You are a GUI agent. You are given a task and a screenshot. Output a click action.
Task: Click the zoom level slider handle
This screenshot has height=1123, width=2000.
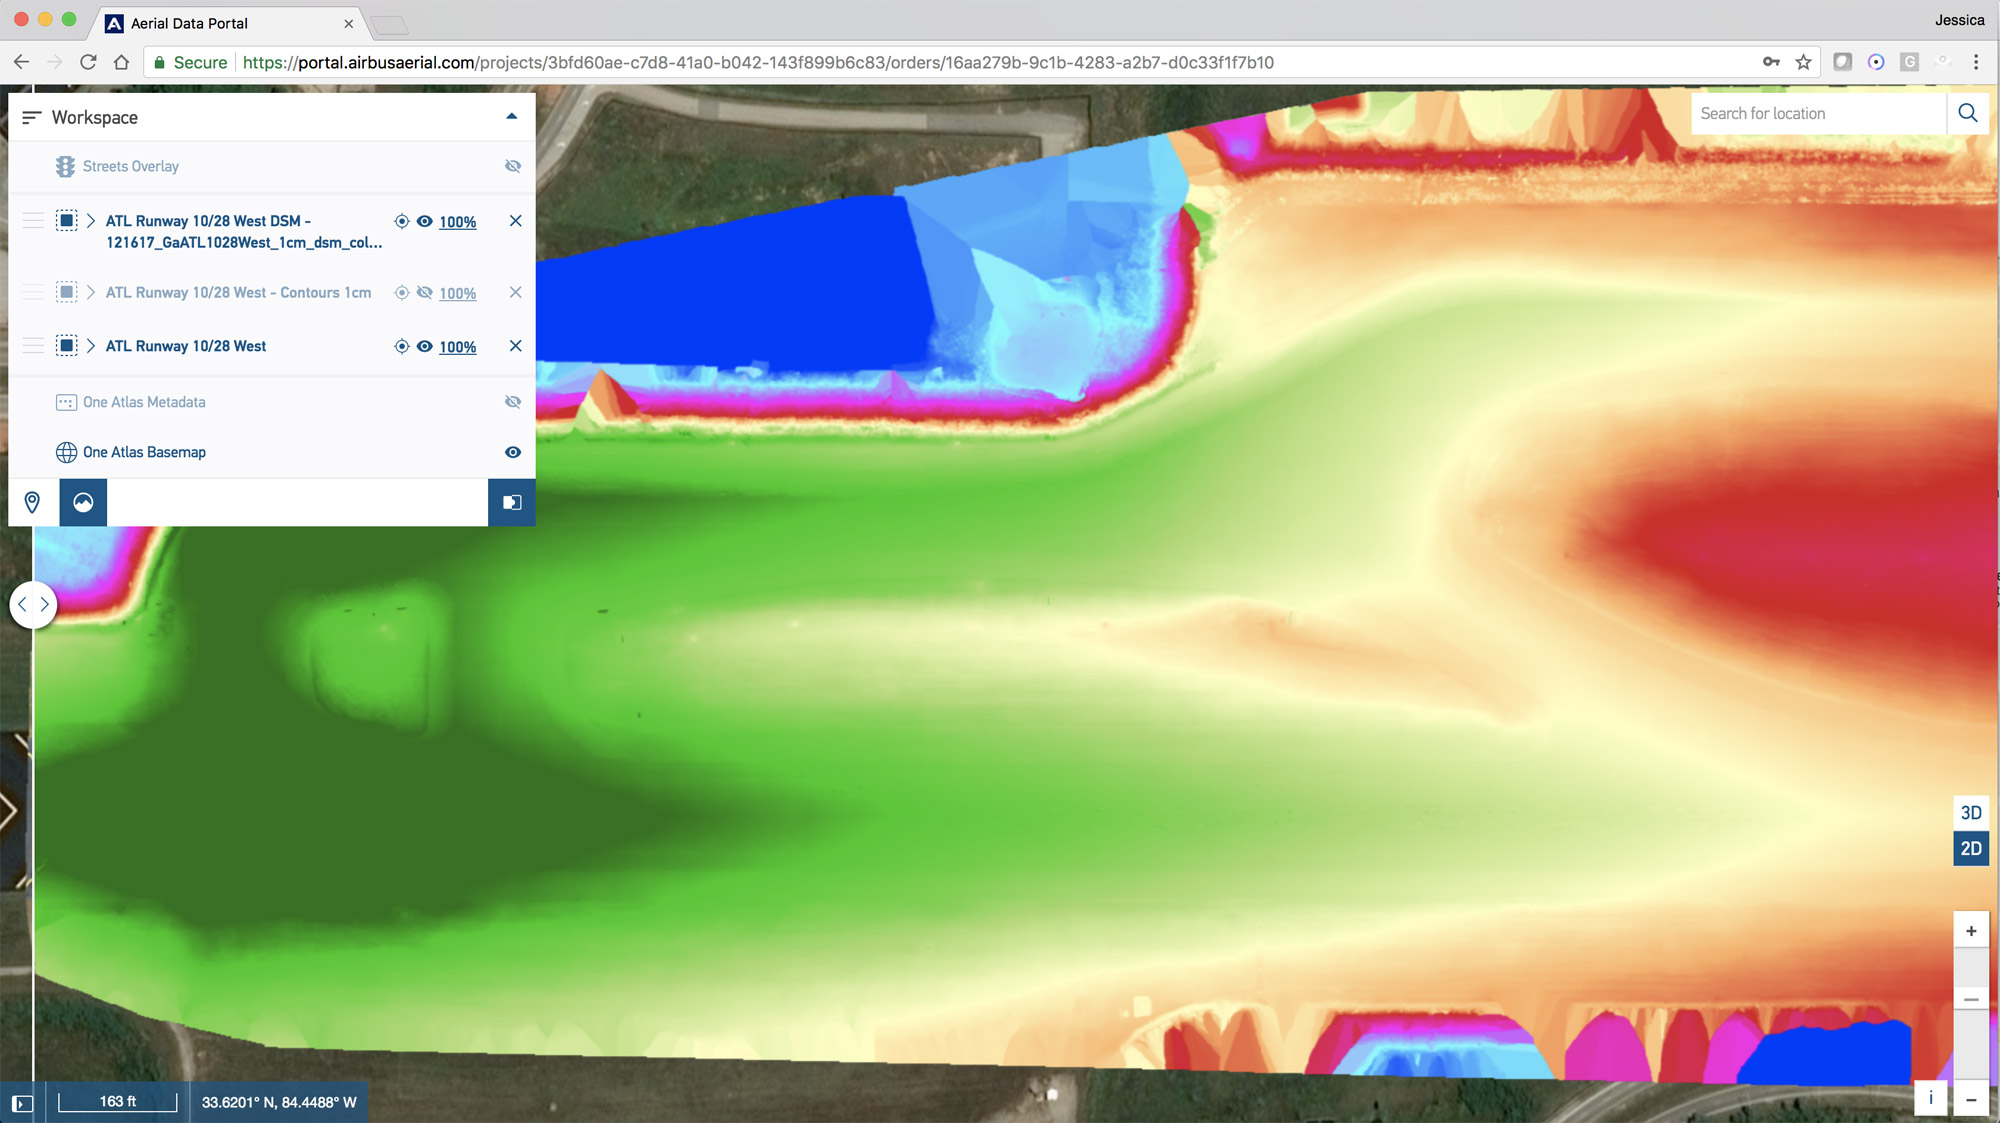[x=1971, y=997]
